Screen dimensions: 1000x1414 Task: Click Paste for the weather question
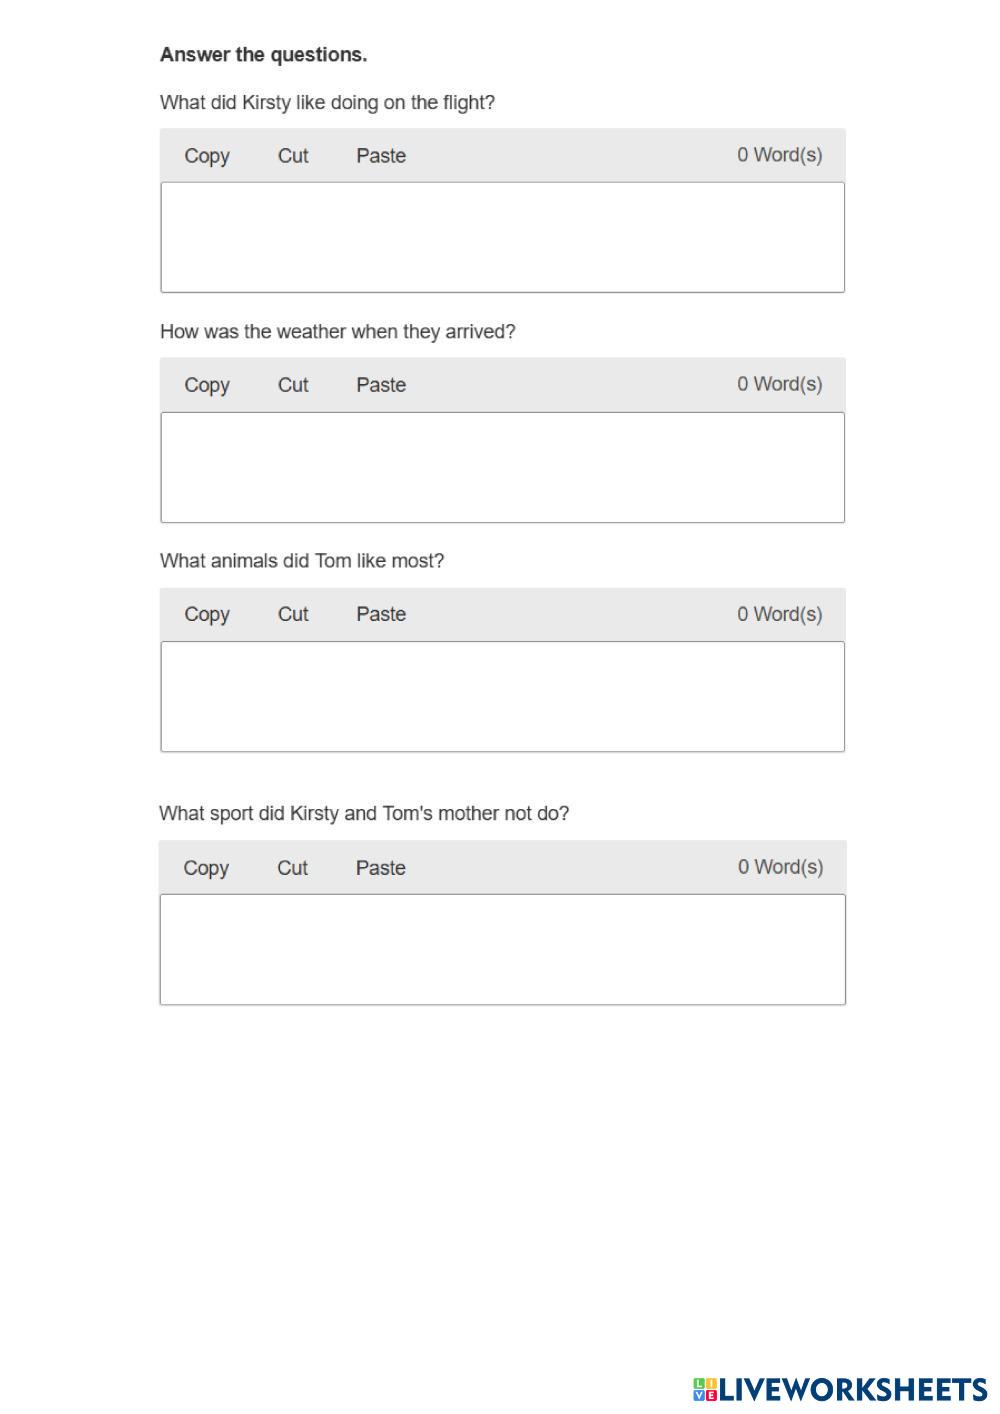click(381, 385)
